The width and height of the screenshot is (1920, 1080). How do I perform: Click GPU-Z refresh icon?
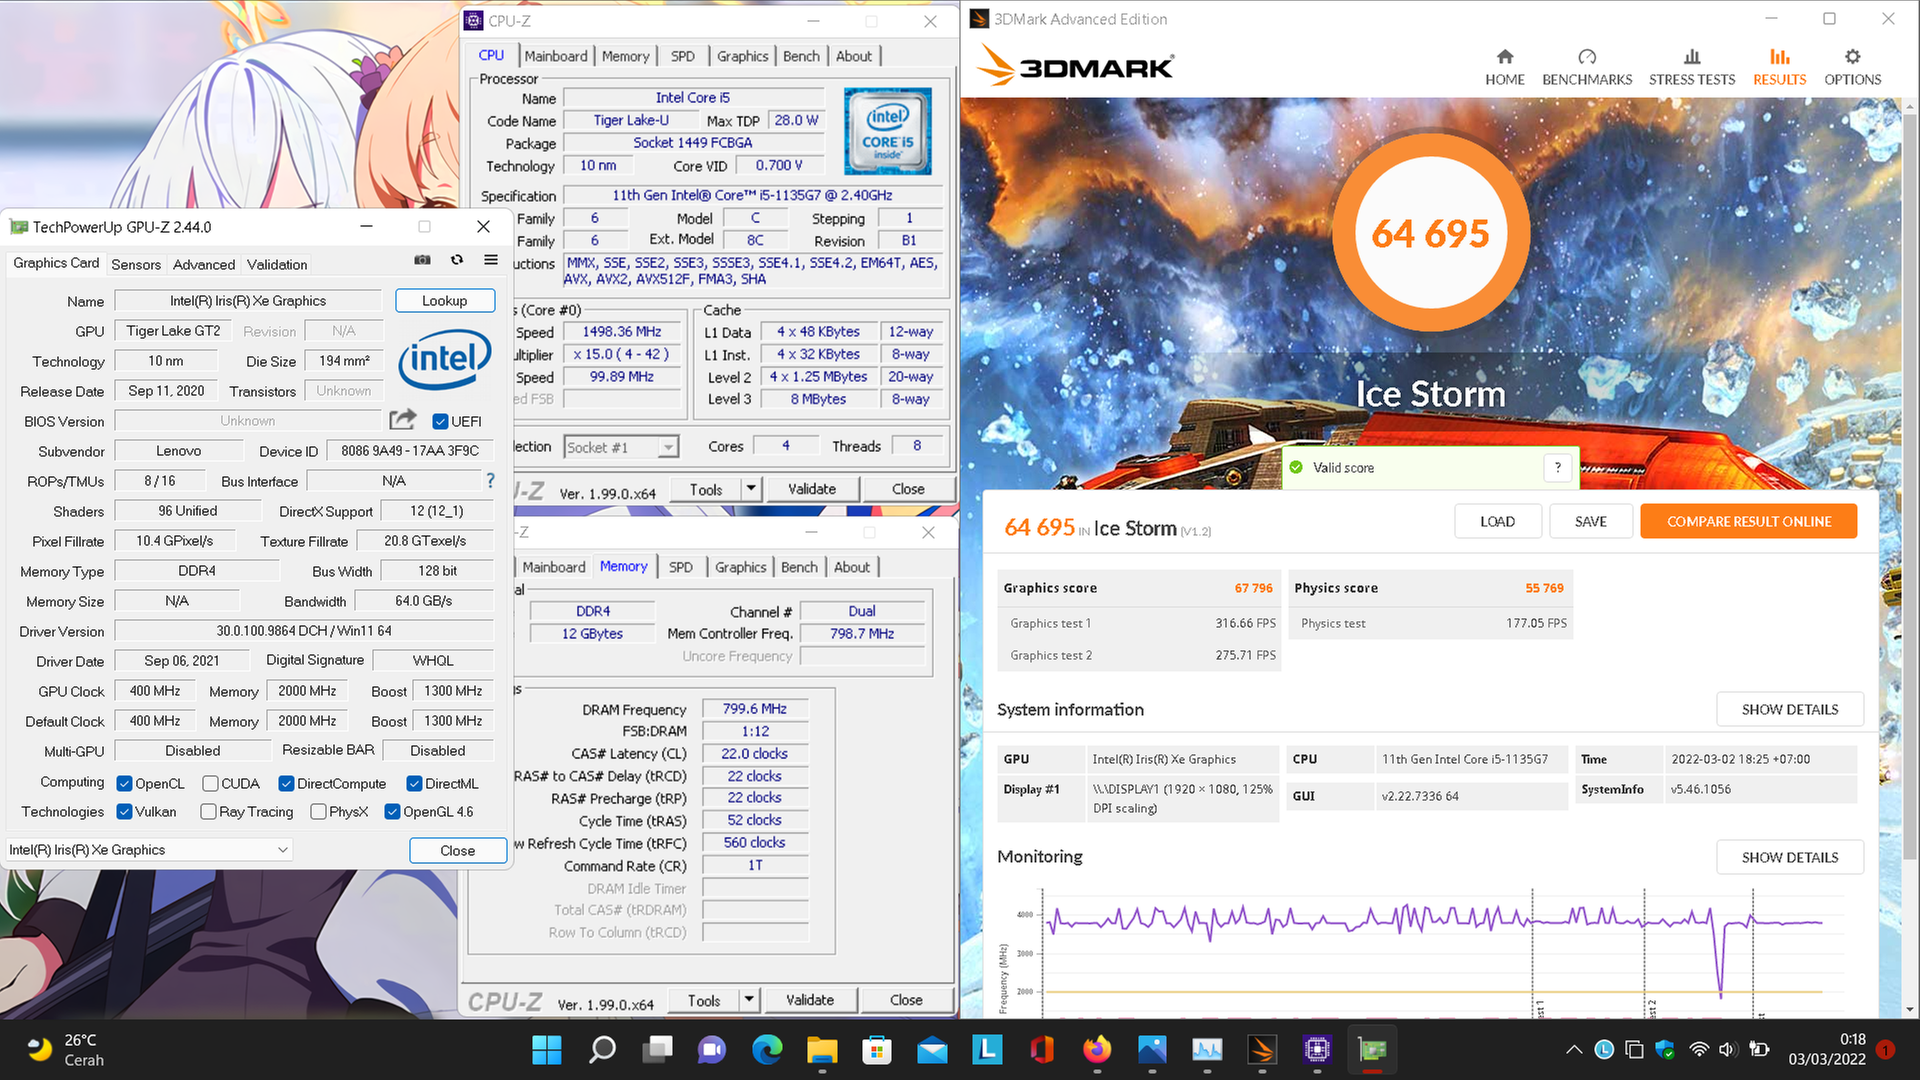pyautogui.click(x=457, y=260)
